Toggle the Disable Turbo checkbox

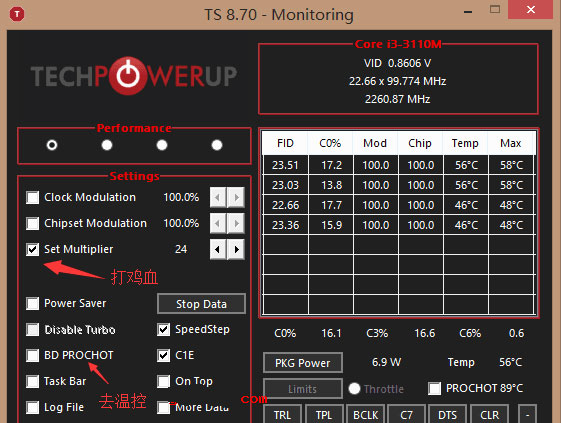(x=33, y=330)
